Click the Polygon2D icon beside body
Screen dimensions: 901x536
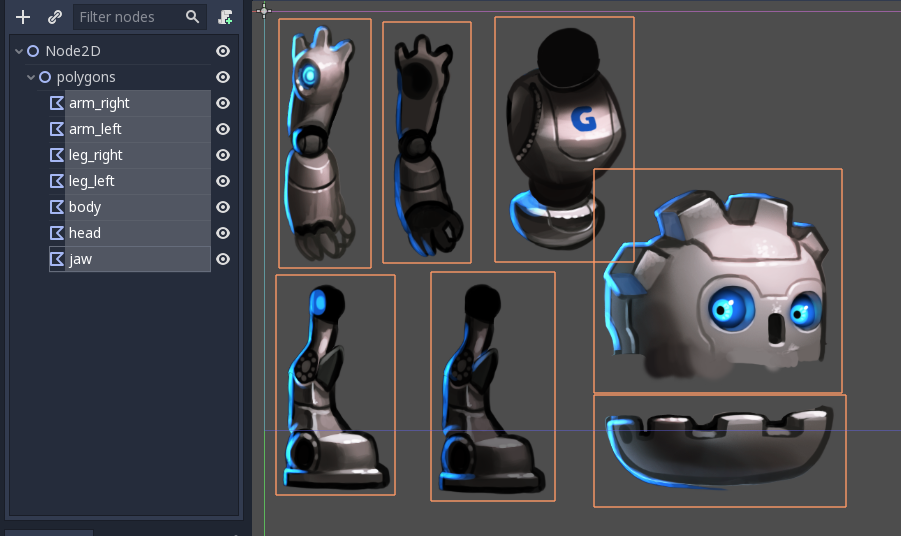pyautogui.click(x=57, y=207)
